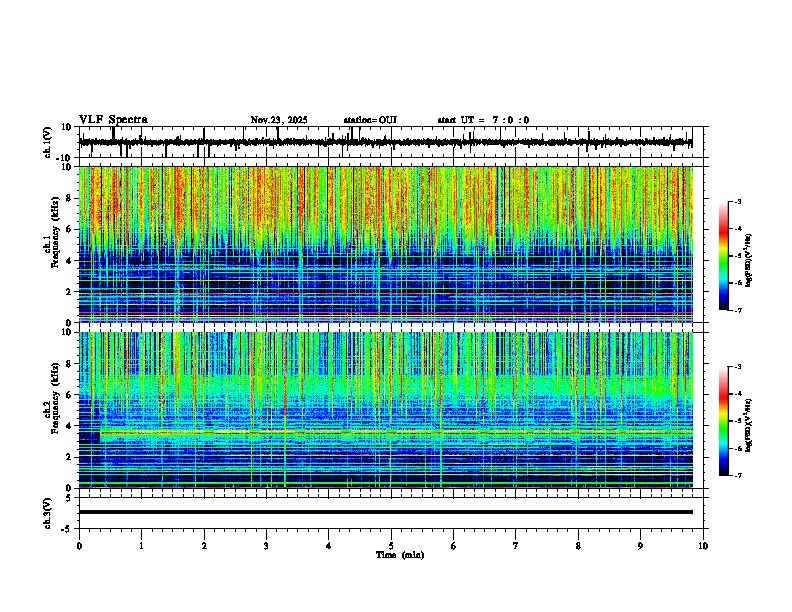The height and width of the screenshot is (612, 792).
Task: Click the ch.2 color scale bar
Action: (724, 421)
